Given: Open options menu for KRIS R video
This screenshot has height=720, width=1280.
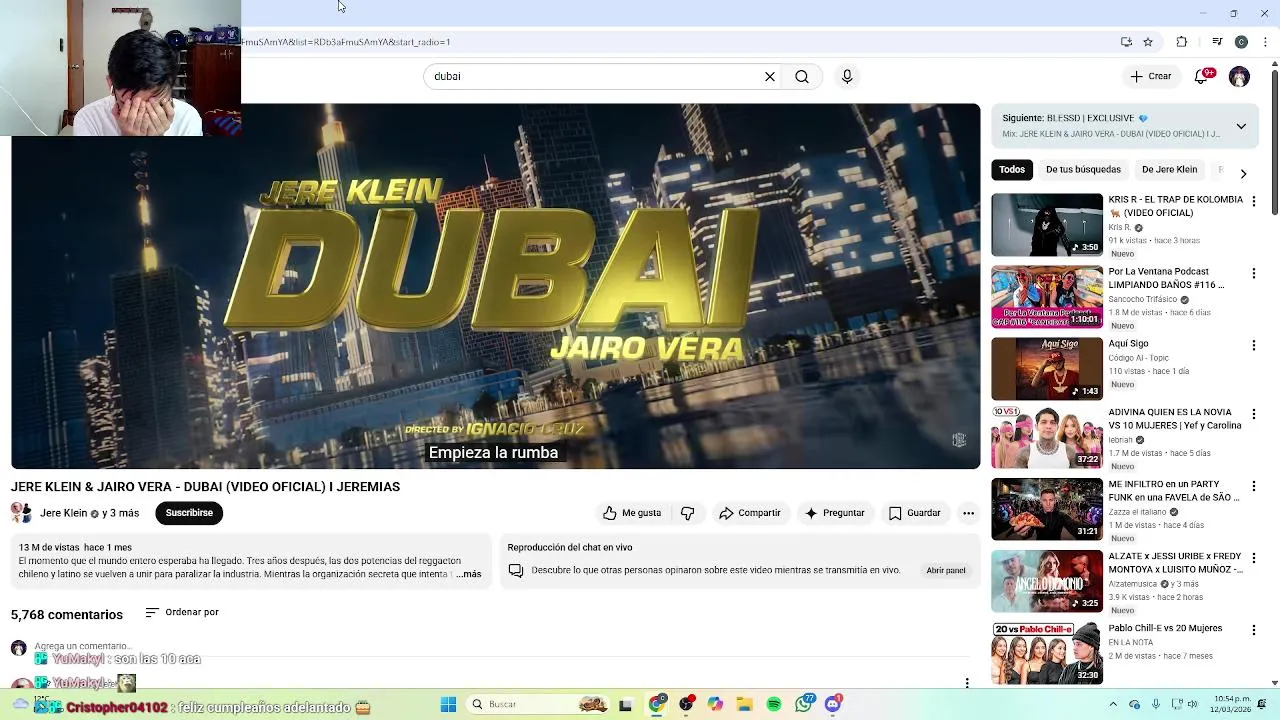Looking at the screenshot, I should 1253,201.
